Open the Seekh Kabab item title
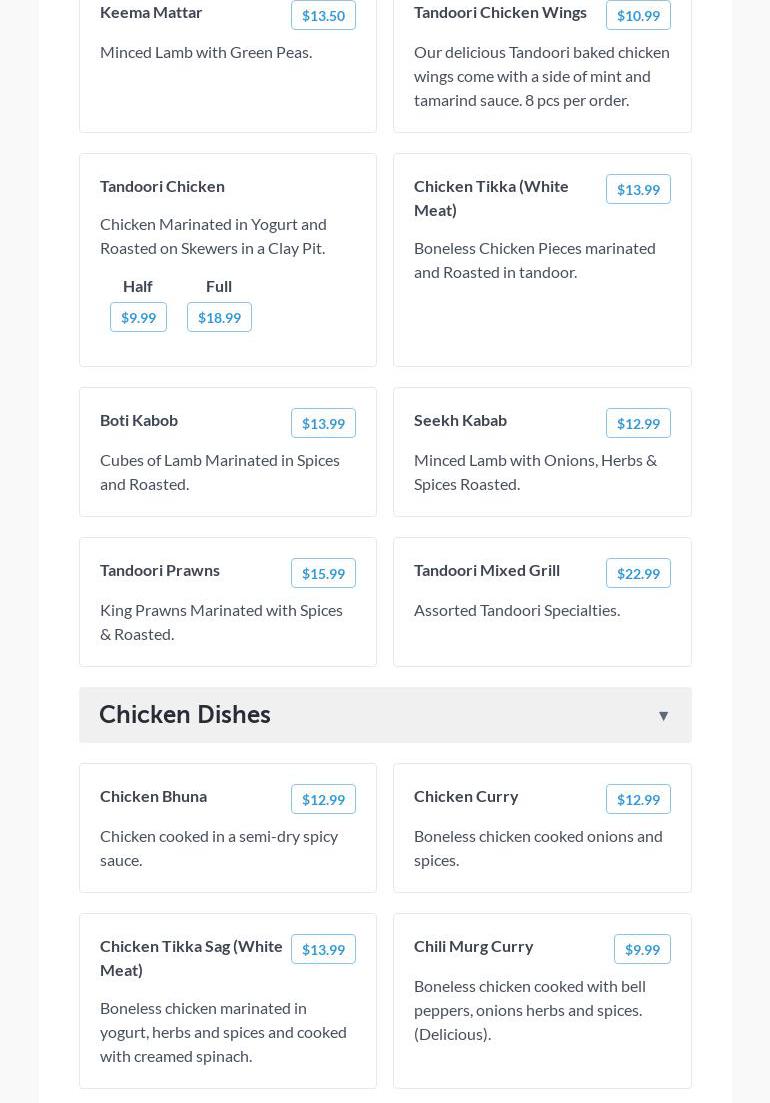This screenshot has width=770, height=1103. pyautogui.click(x=460, y=420)
